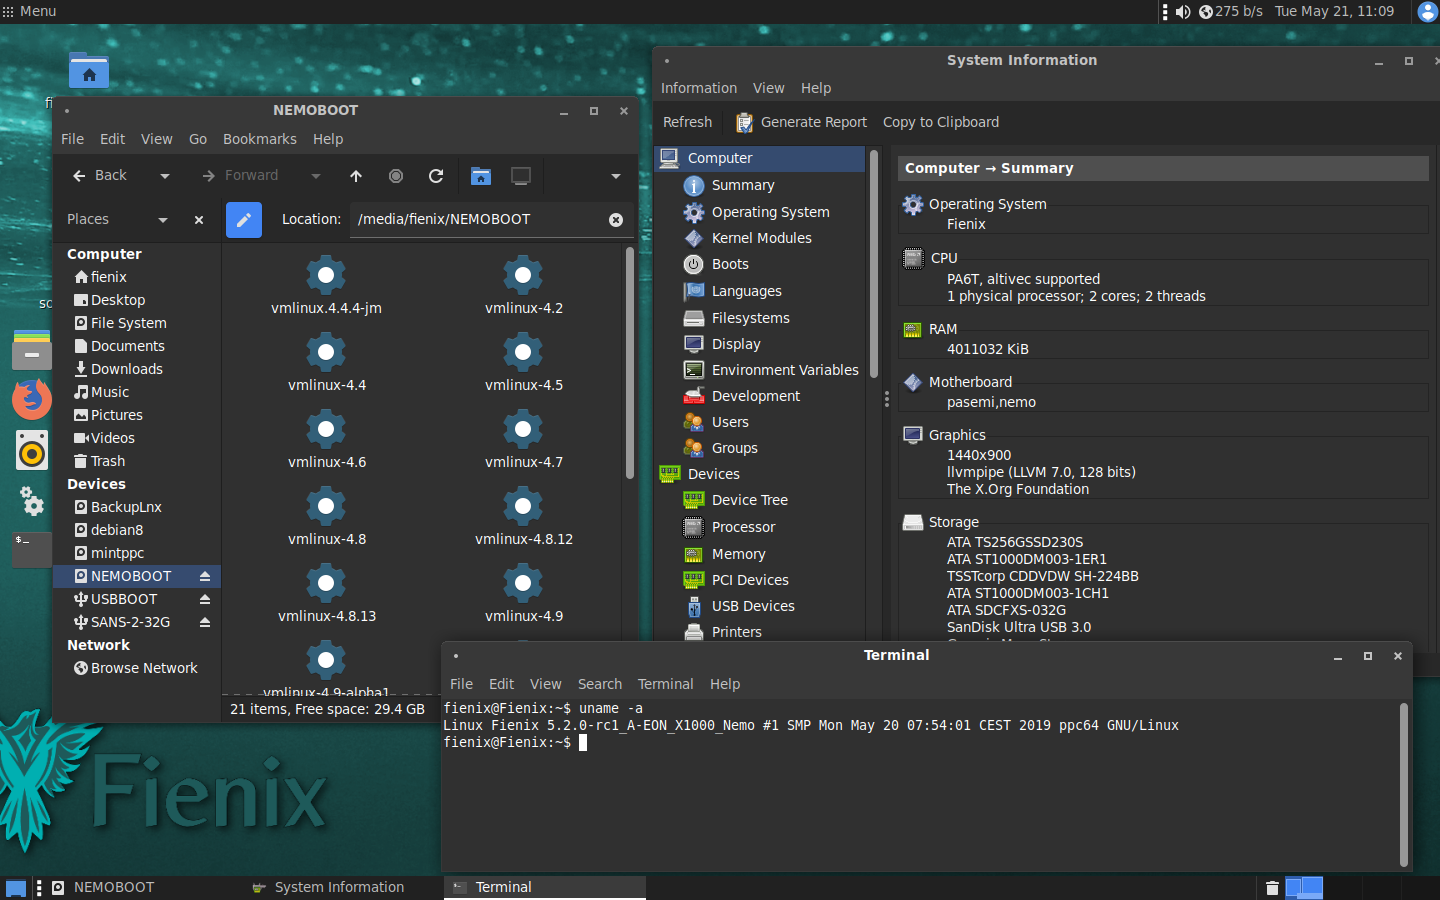Click Generate Report in System Information
This screenshot has height=900, width=1440.
[802, 122]
